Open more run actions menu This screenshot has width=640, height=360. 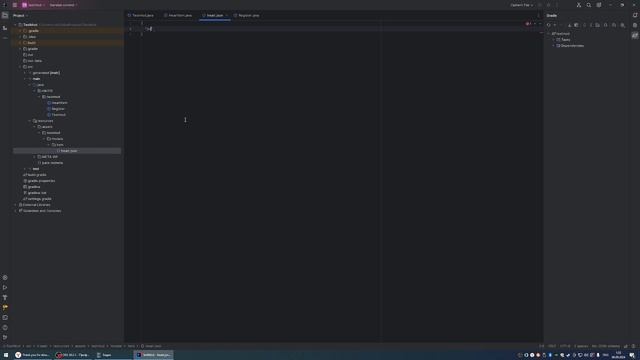(x=557, y=5)
